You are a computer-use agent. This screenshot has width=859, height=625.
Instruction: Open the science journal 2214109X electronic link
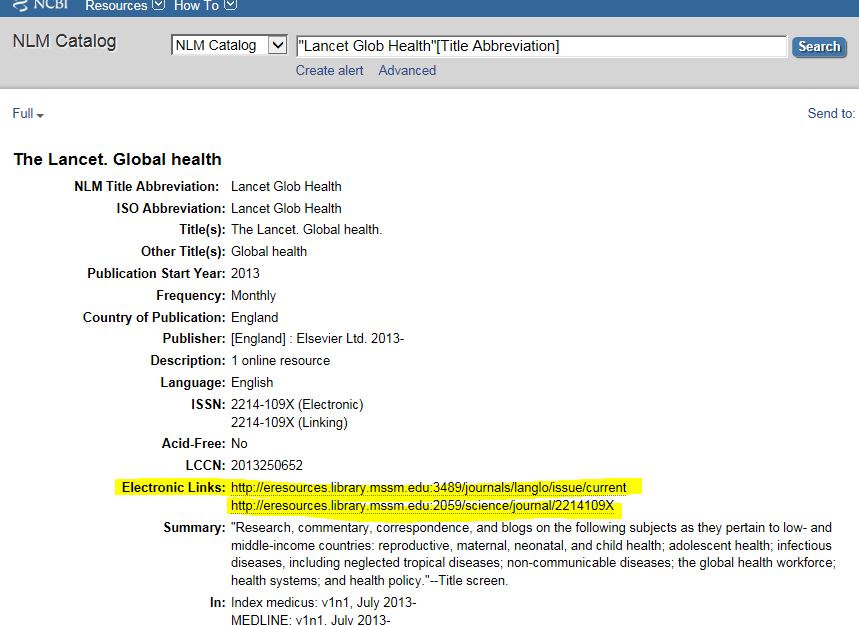(x=422, y=506)
